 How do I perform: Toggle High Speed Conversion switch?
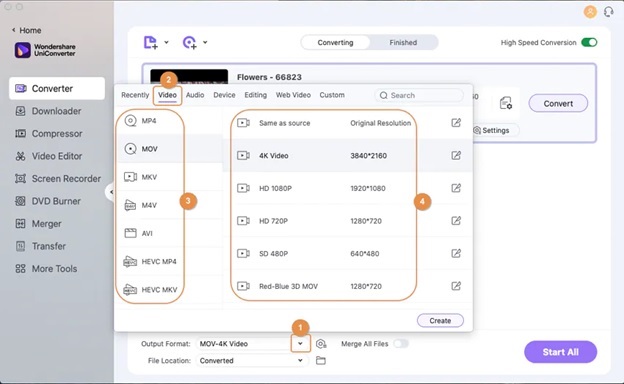click(x=589, y=43)
